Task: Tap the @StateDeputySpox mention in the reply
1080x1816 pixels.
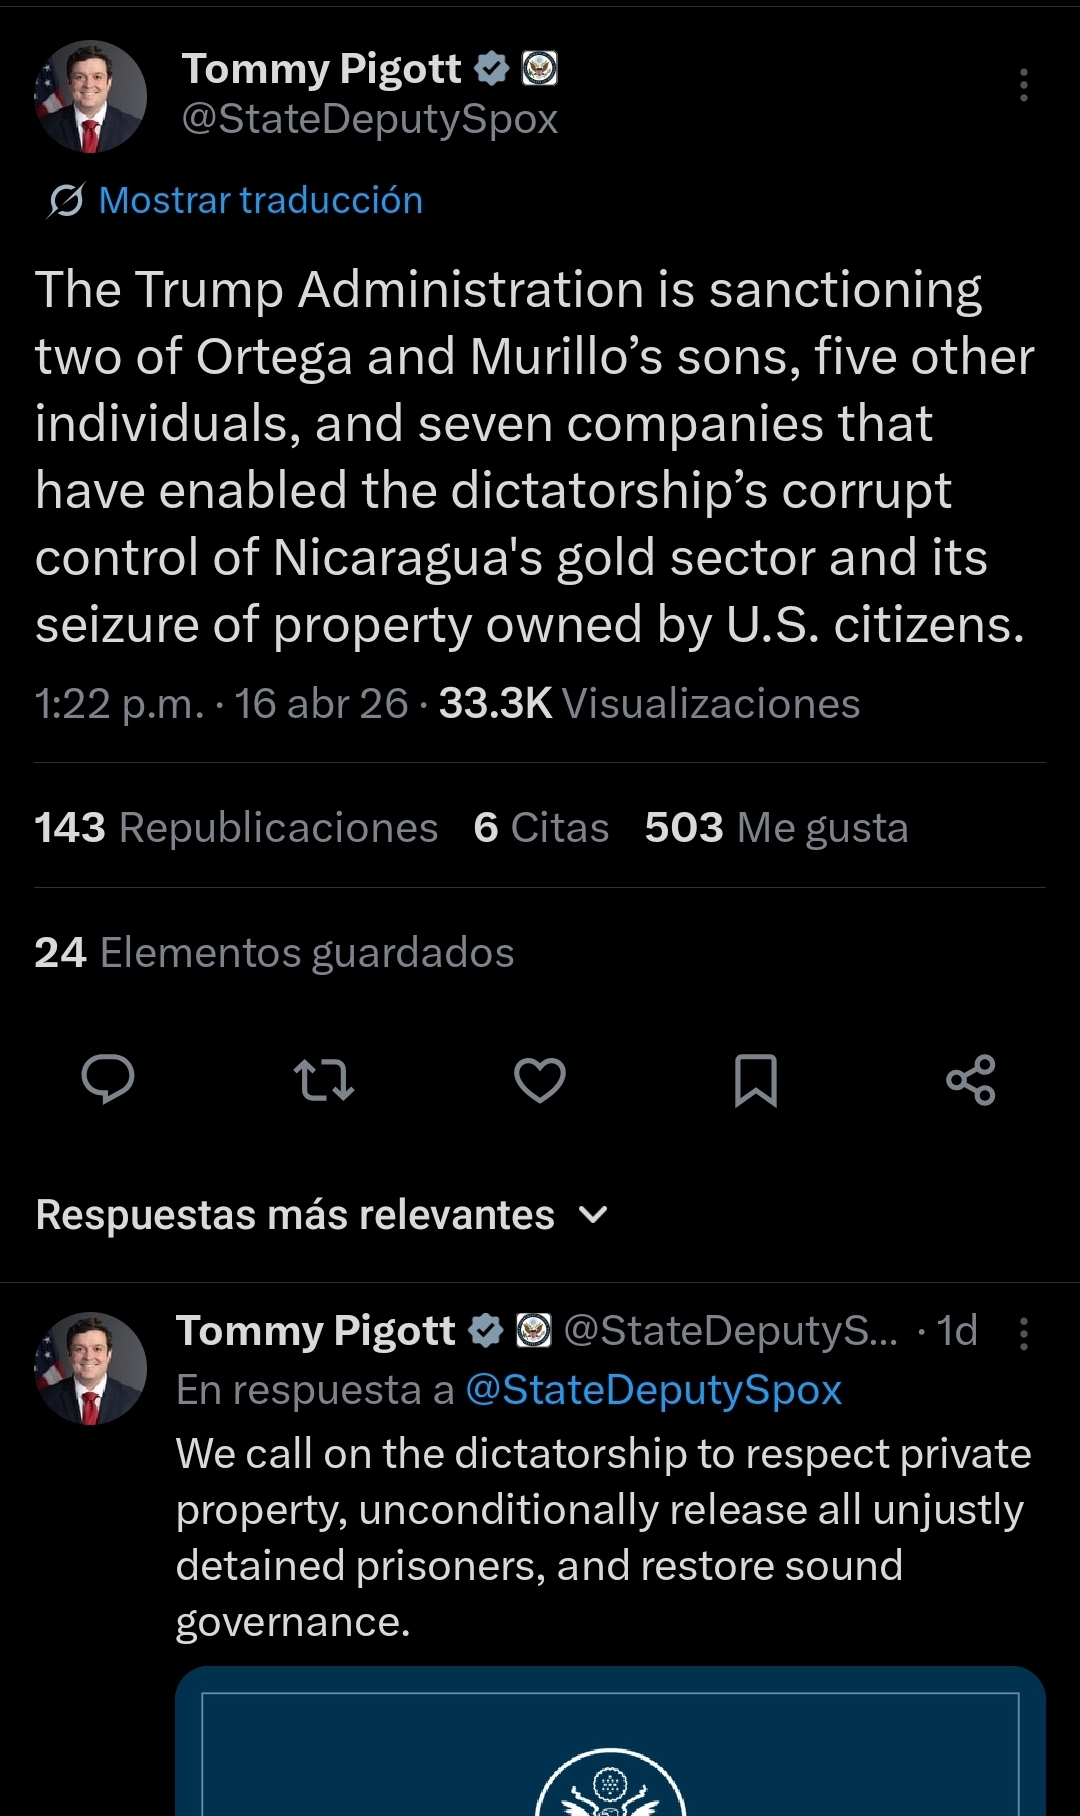Action: point(654,1390)
